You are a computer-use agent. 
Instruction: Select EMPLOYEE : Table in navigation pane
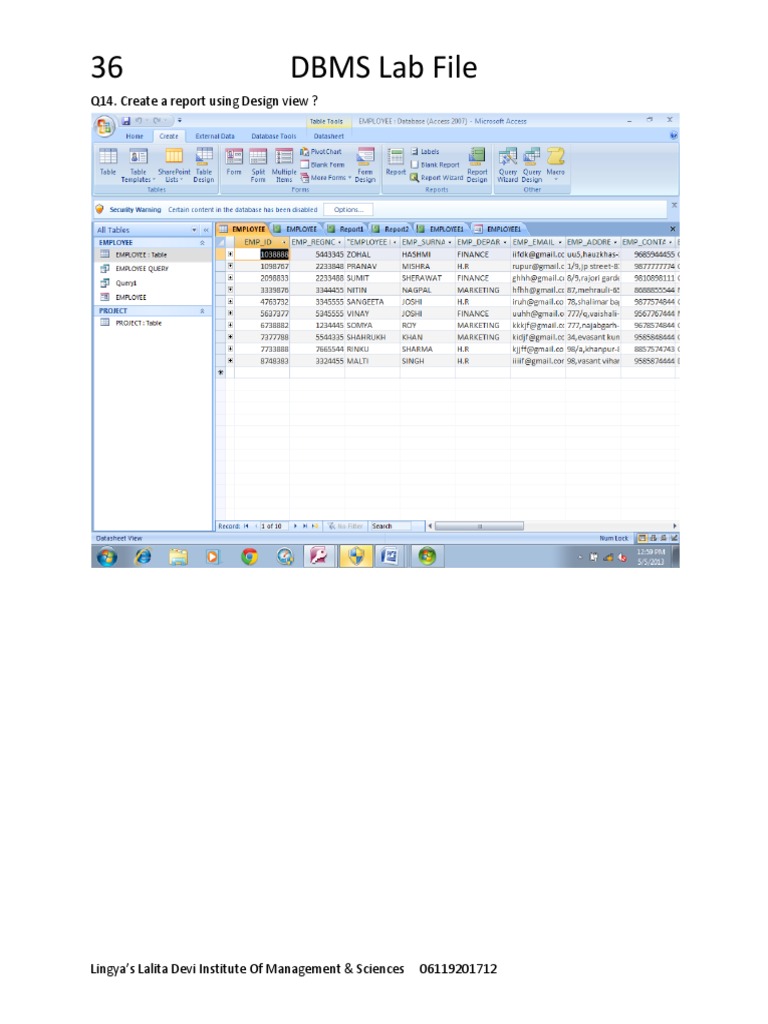coord(153,254)
